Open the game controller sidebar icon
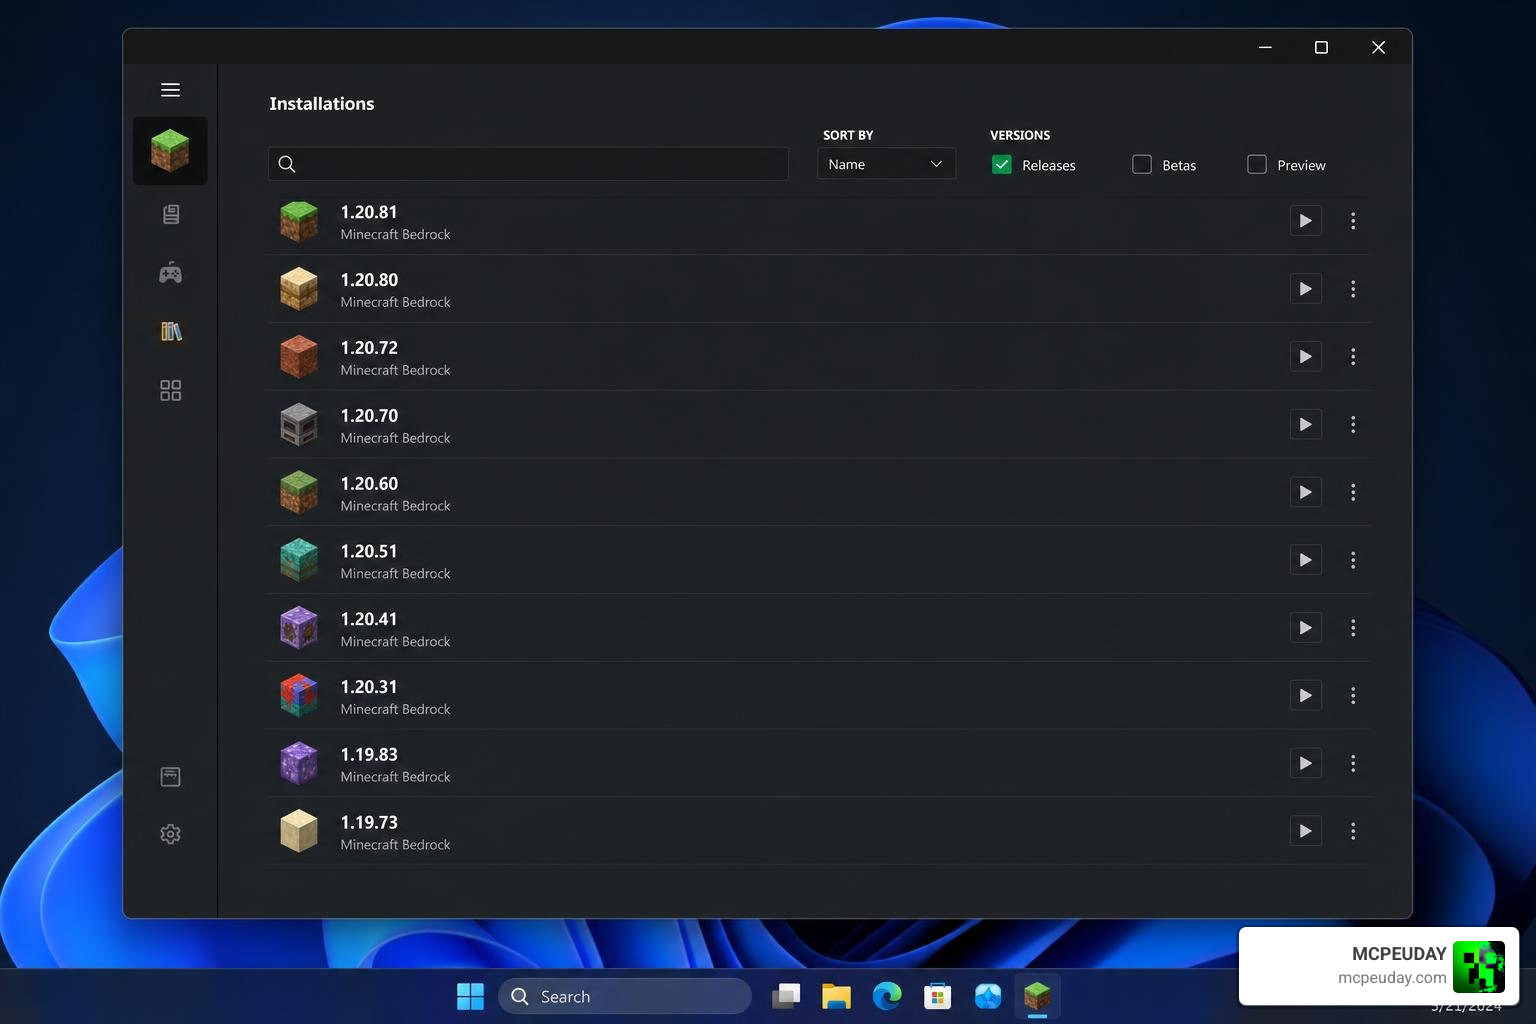The width and height of the screenshot is (1536, 1024). [x=171, y=273]
